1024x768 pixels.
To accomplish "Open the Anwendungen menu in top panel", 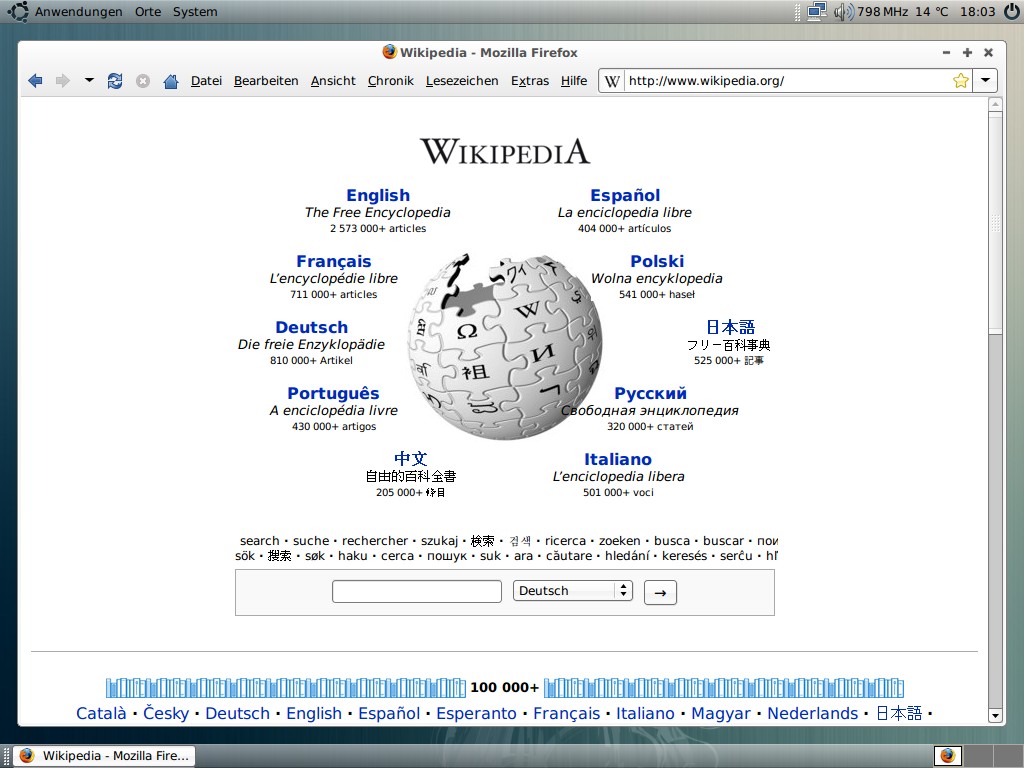I will pos(78,12).
